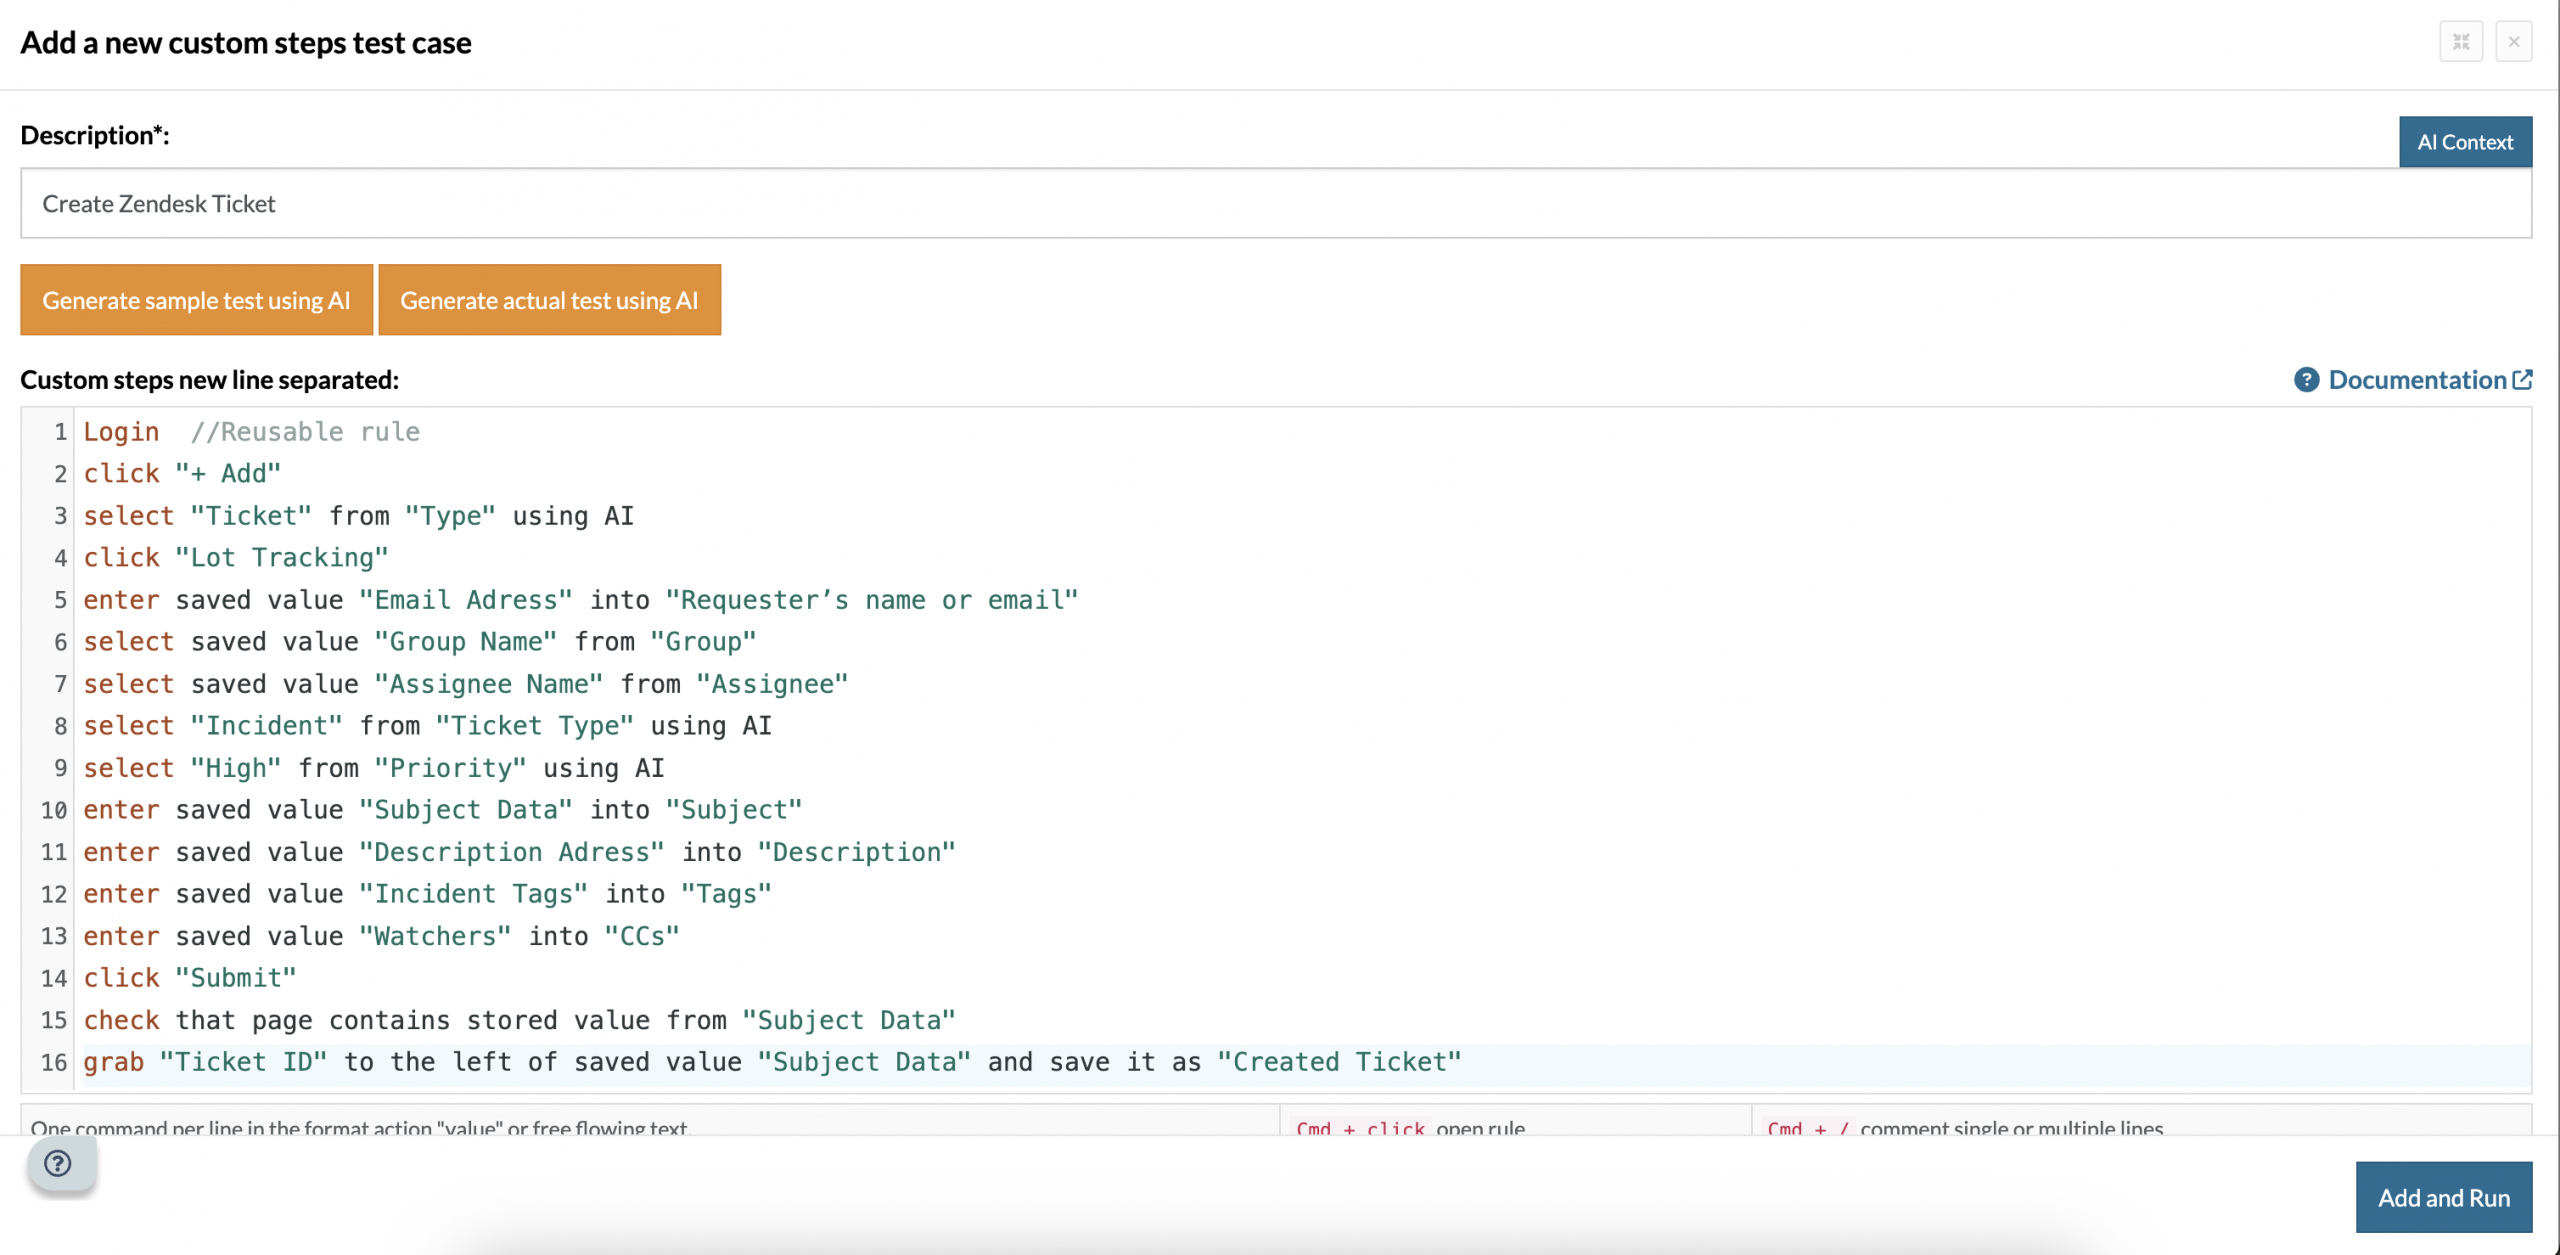Edit the Description field "Create Zendesk Ticket"
This screenshot has width=2560, height=1255.
coord(1276,204)
